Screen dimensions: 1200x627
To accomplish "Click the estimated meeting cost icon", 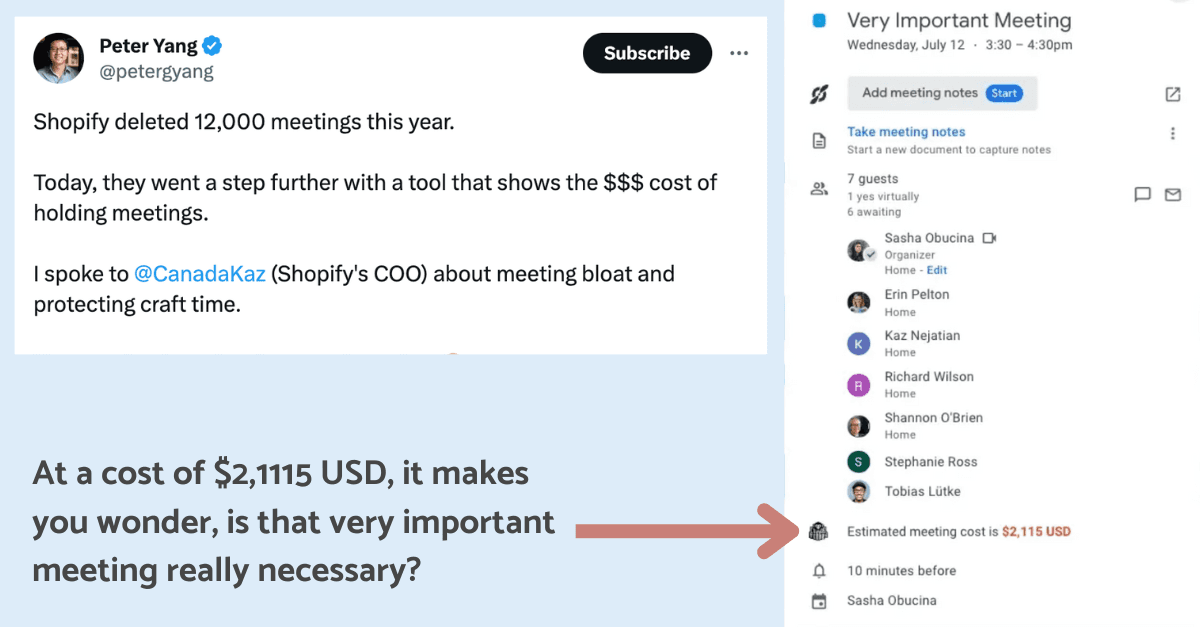I will [819, 532].
